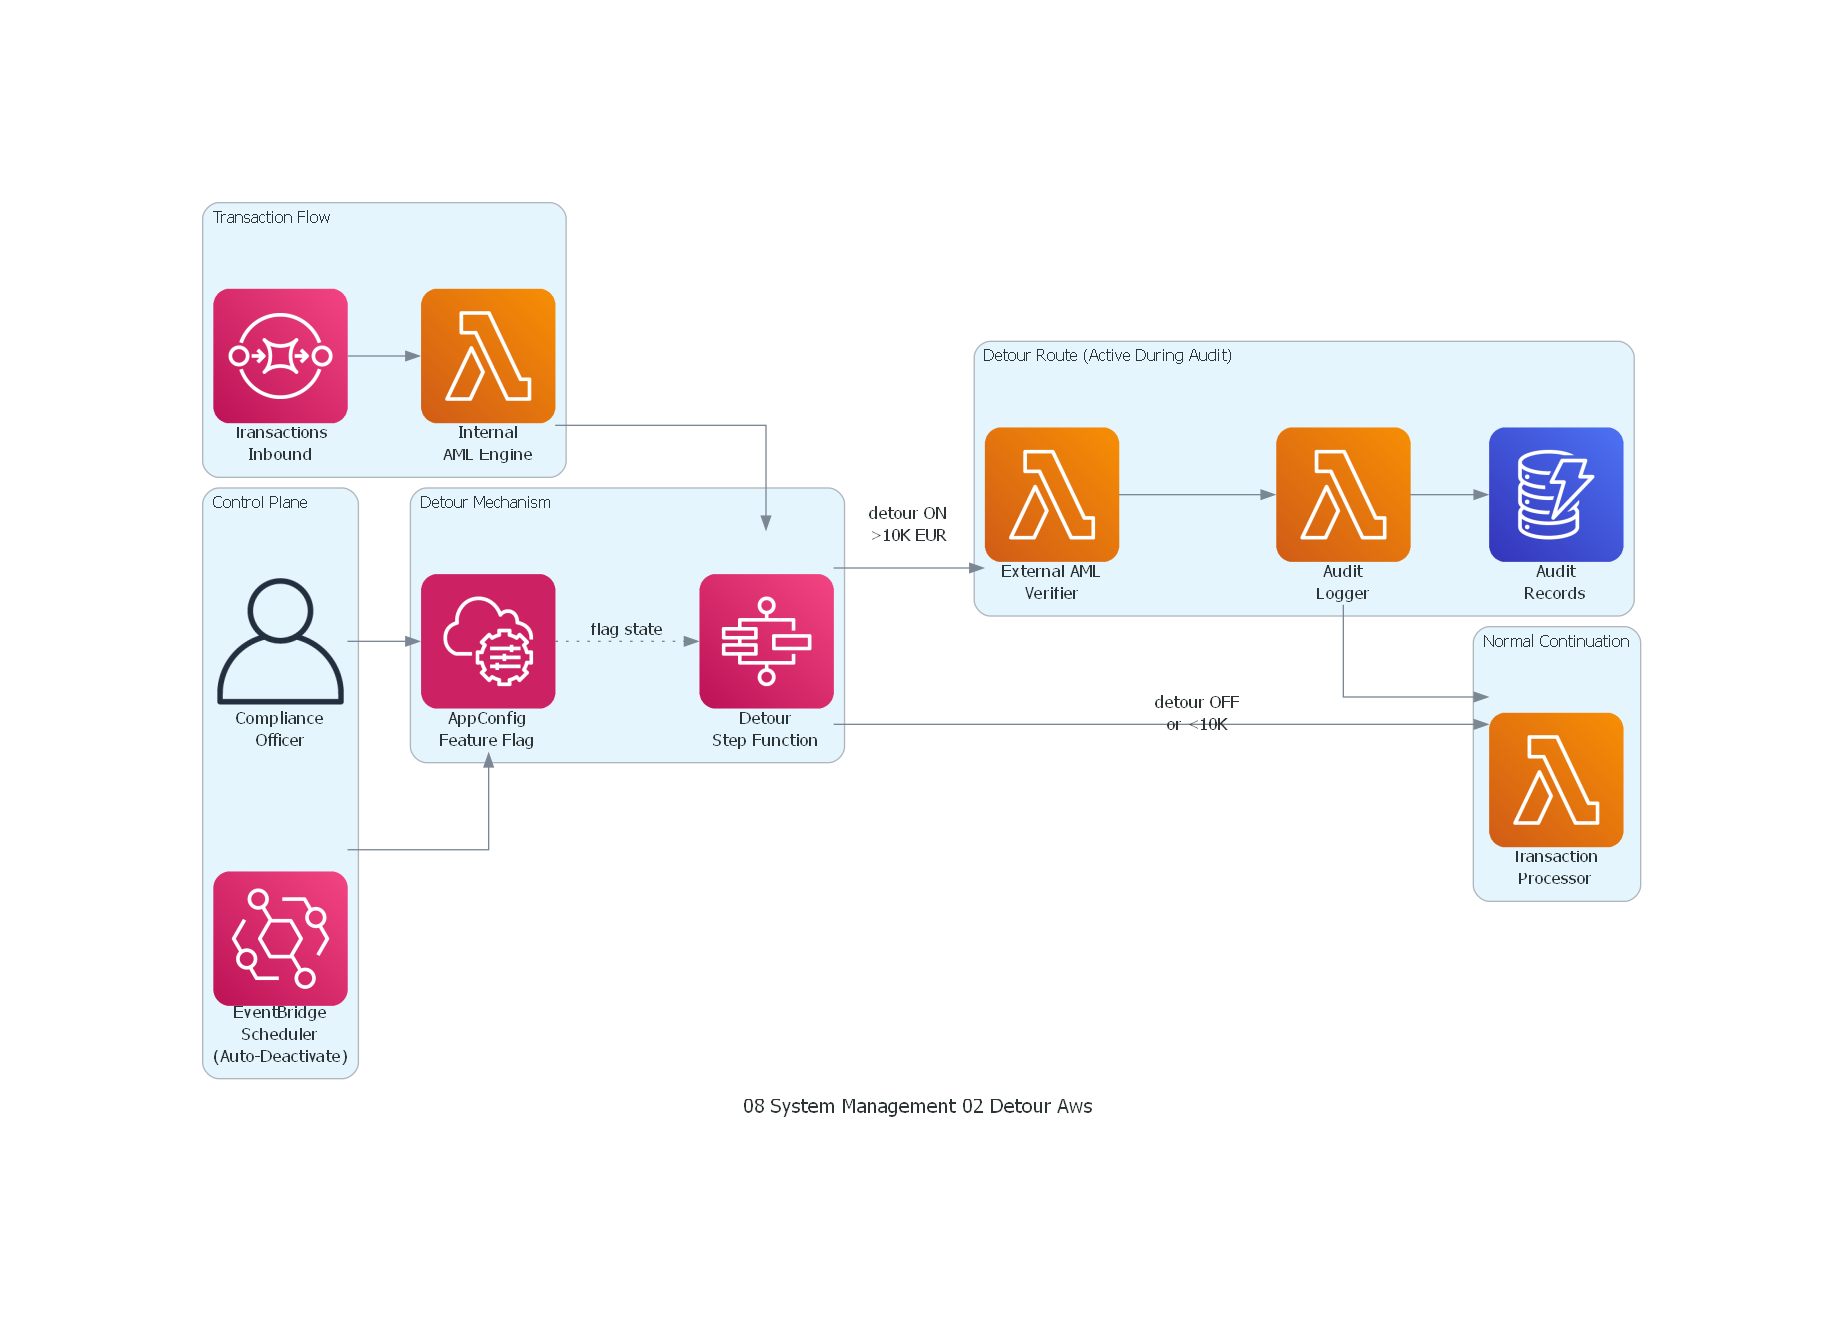Viewport: 1837px width, 1318px height.
Task: Click the Audit Records DynamoDB icon
Action: [x=1556, y=494]
